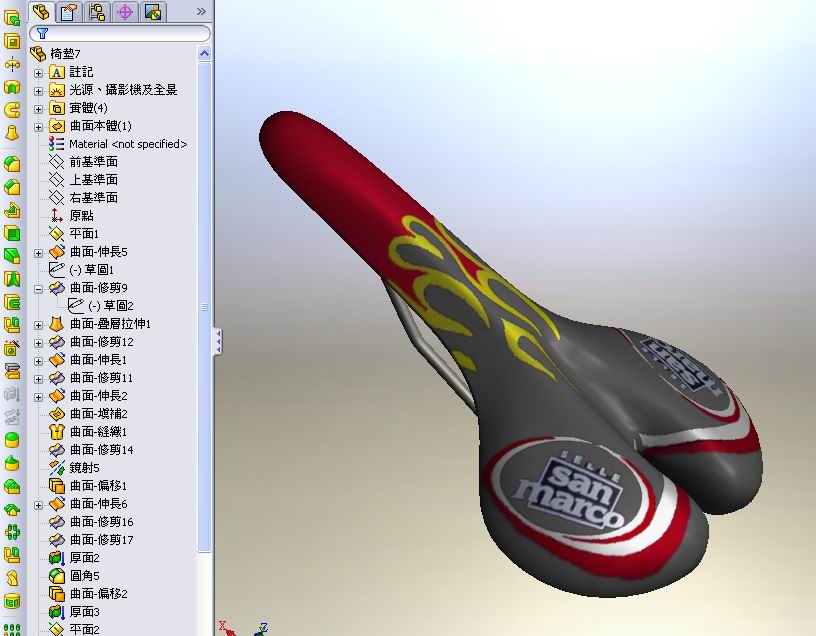Click the Lofted Boss bell-shaped icon
The height and width of the screenshot is (636, 816).
12,133
